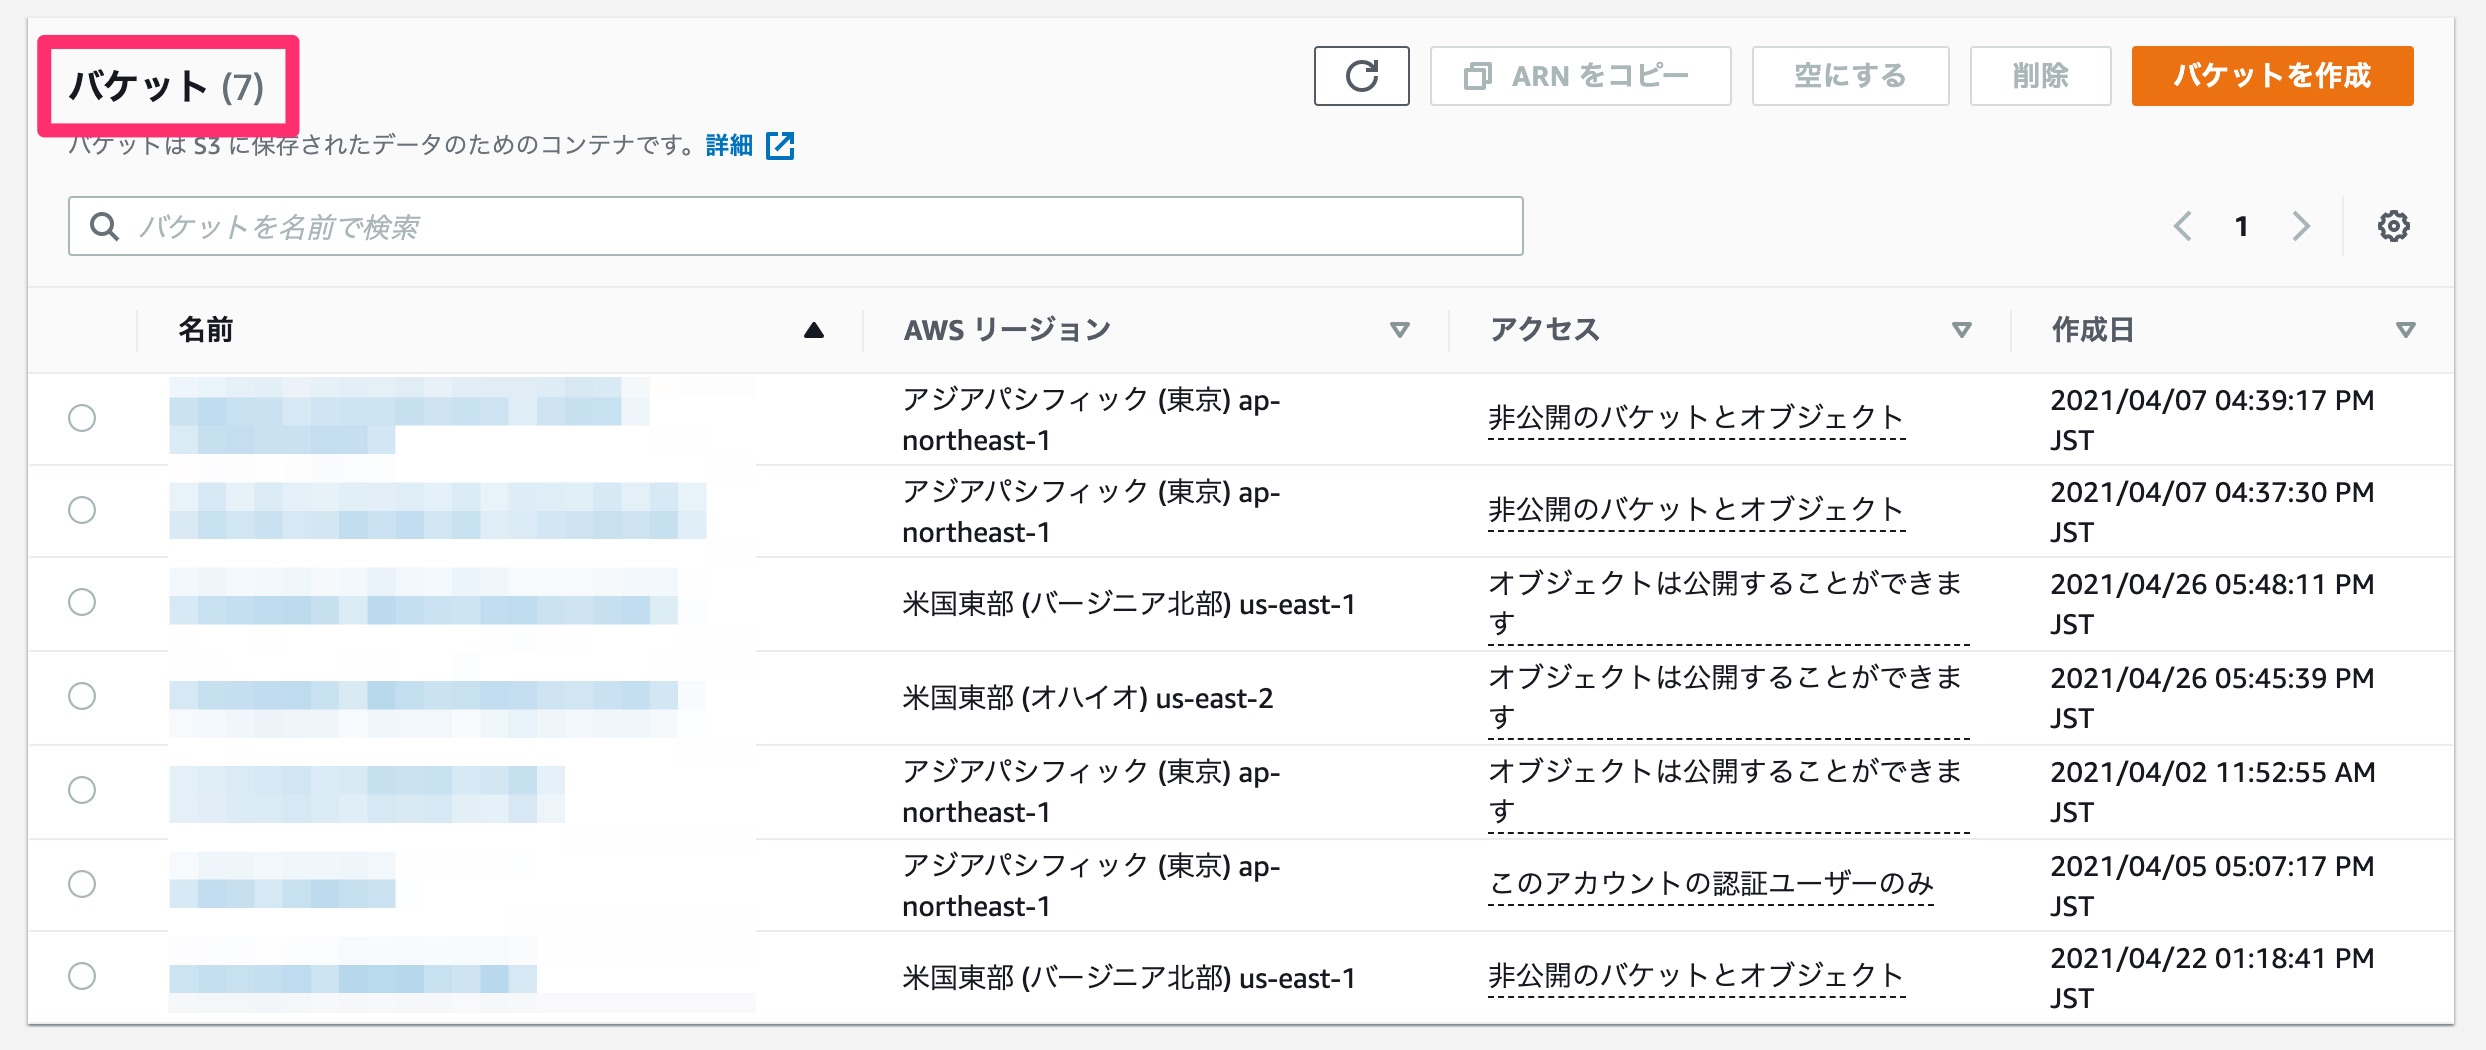Select the radio button for the us-east-2 bucket
Screen dimensions: 2486x1050
81,697
